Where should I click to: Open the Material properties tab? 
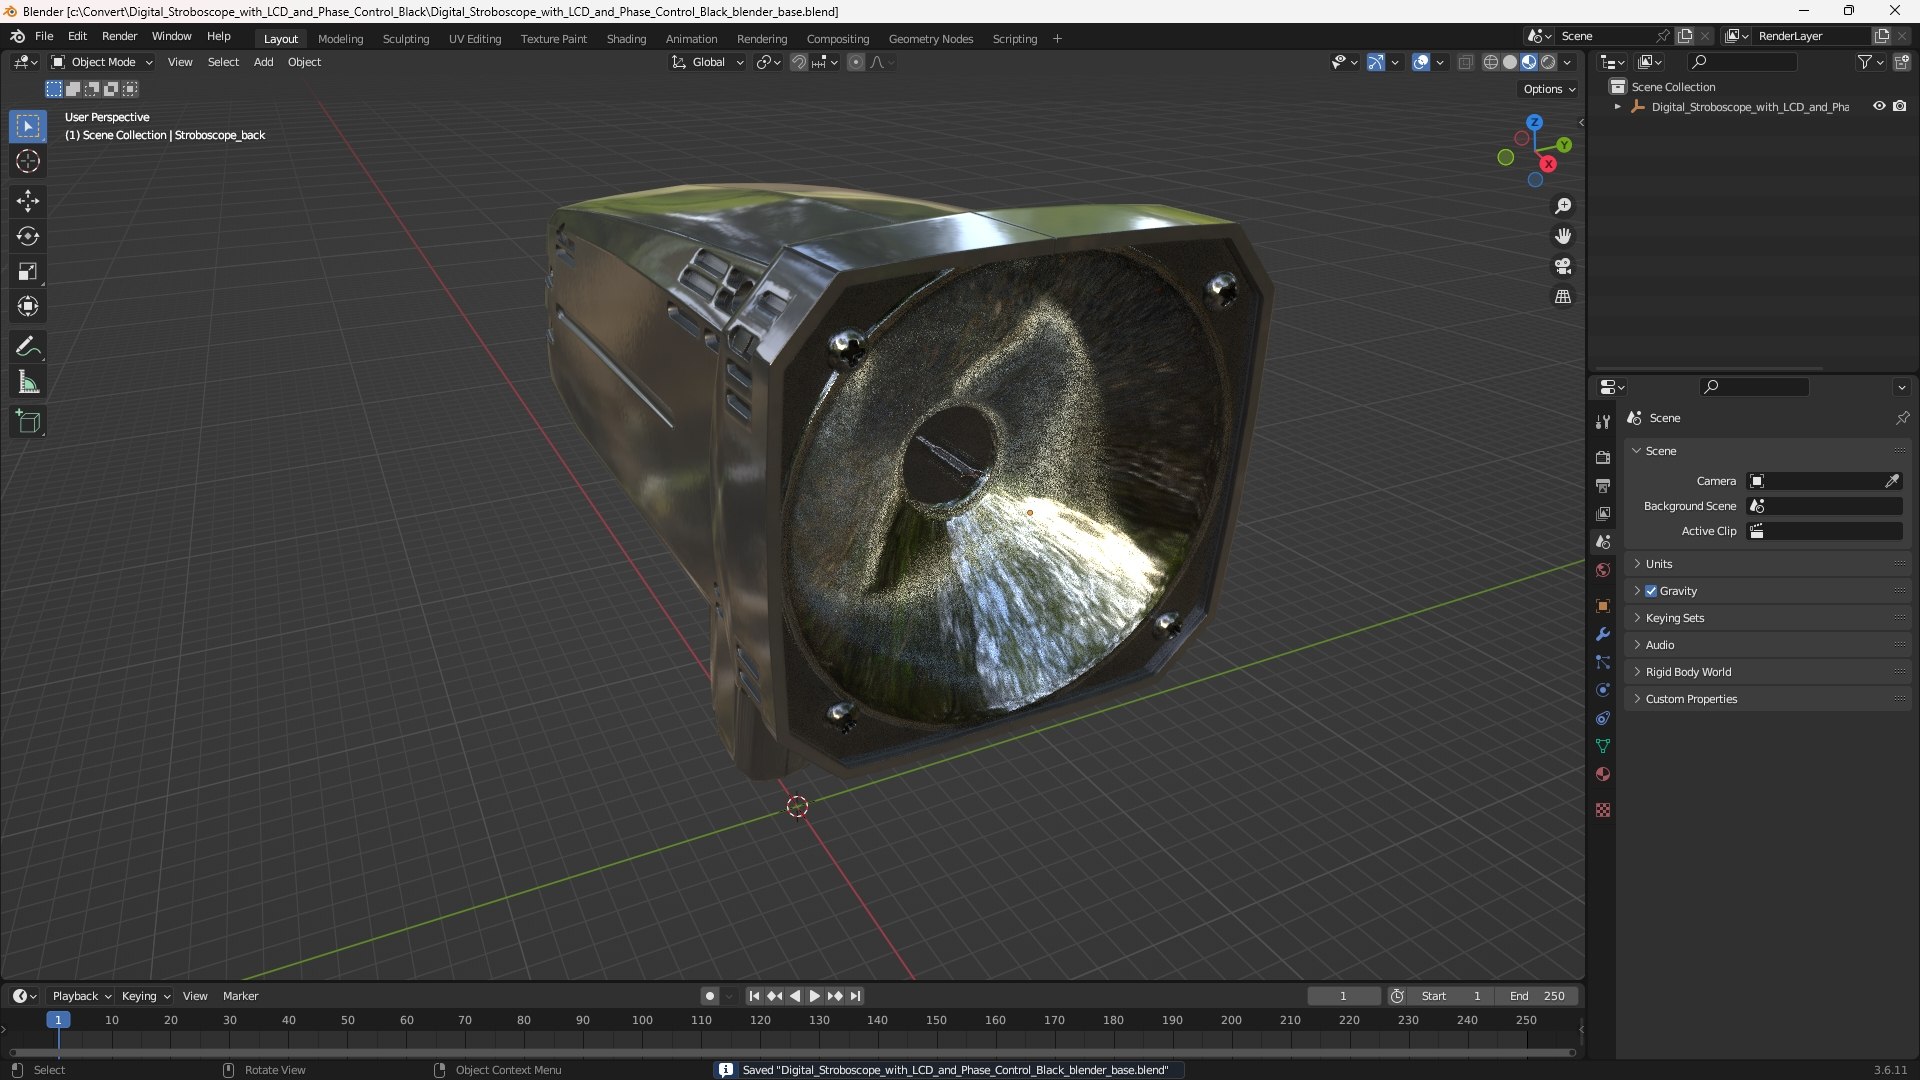(1603, 774)
